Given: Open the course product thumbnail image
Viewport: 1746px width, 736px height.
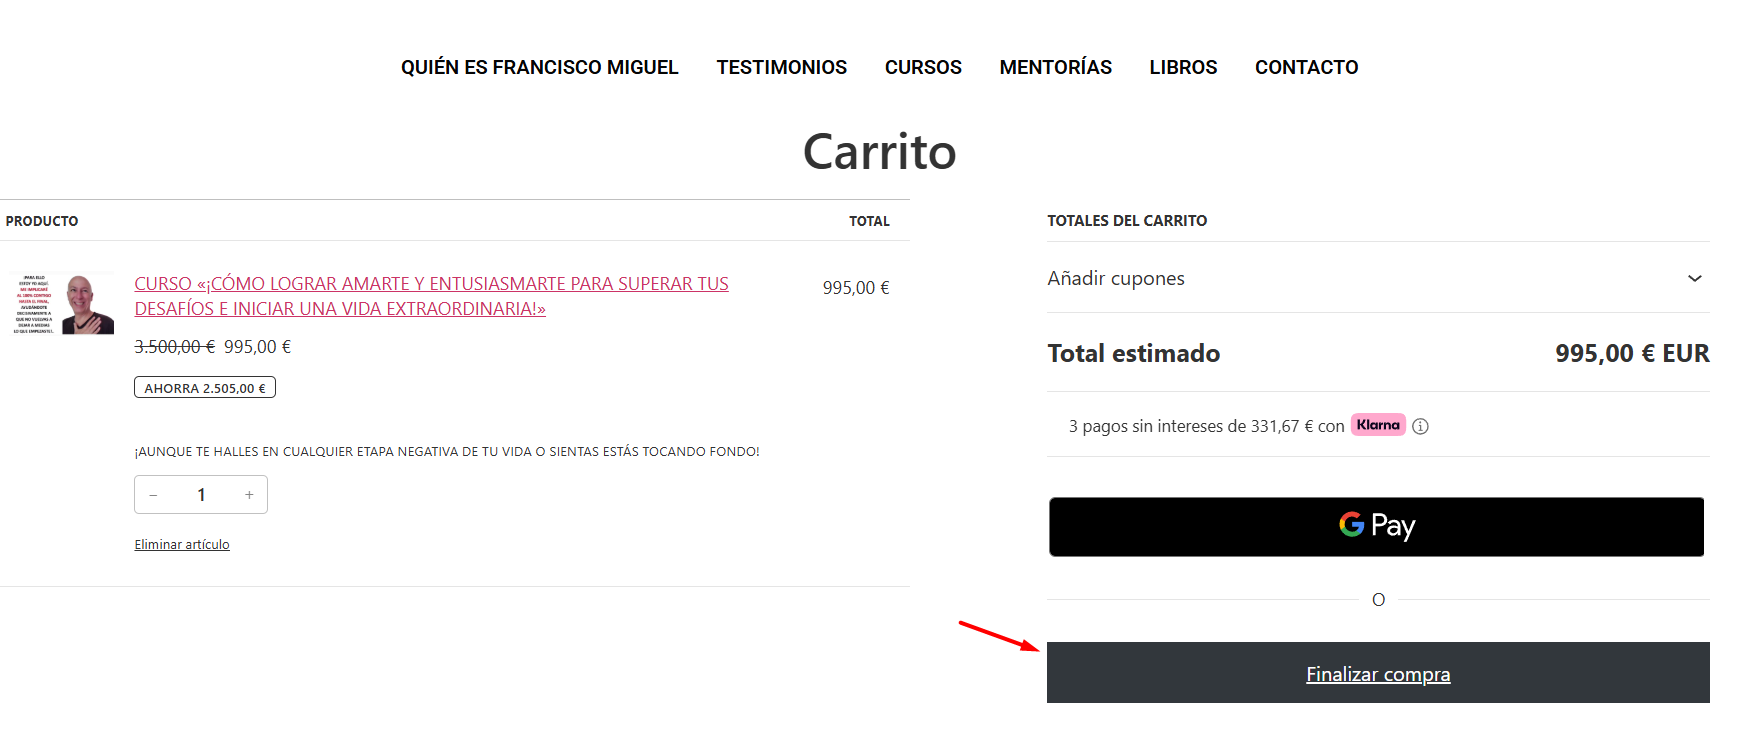Looking at the screenshot, I should 62,303.
